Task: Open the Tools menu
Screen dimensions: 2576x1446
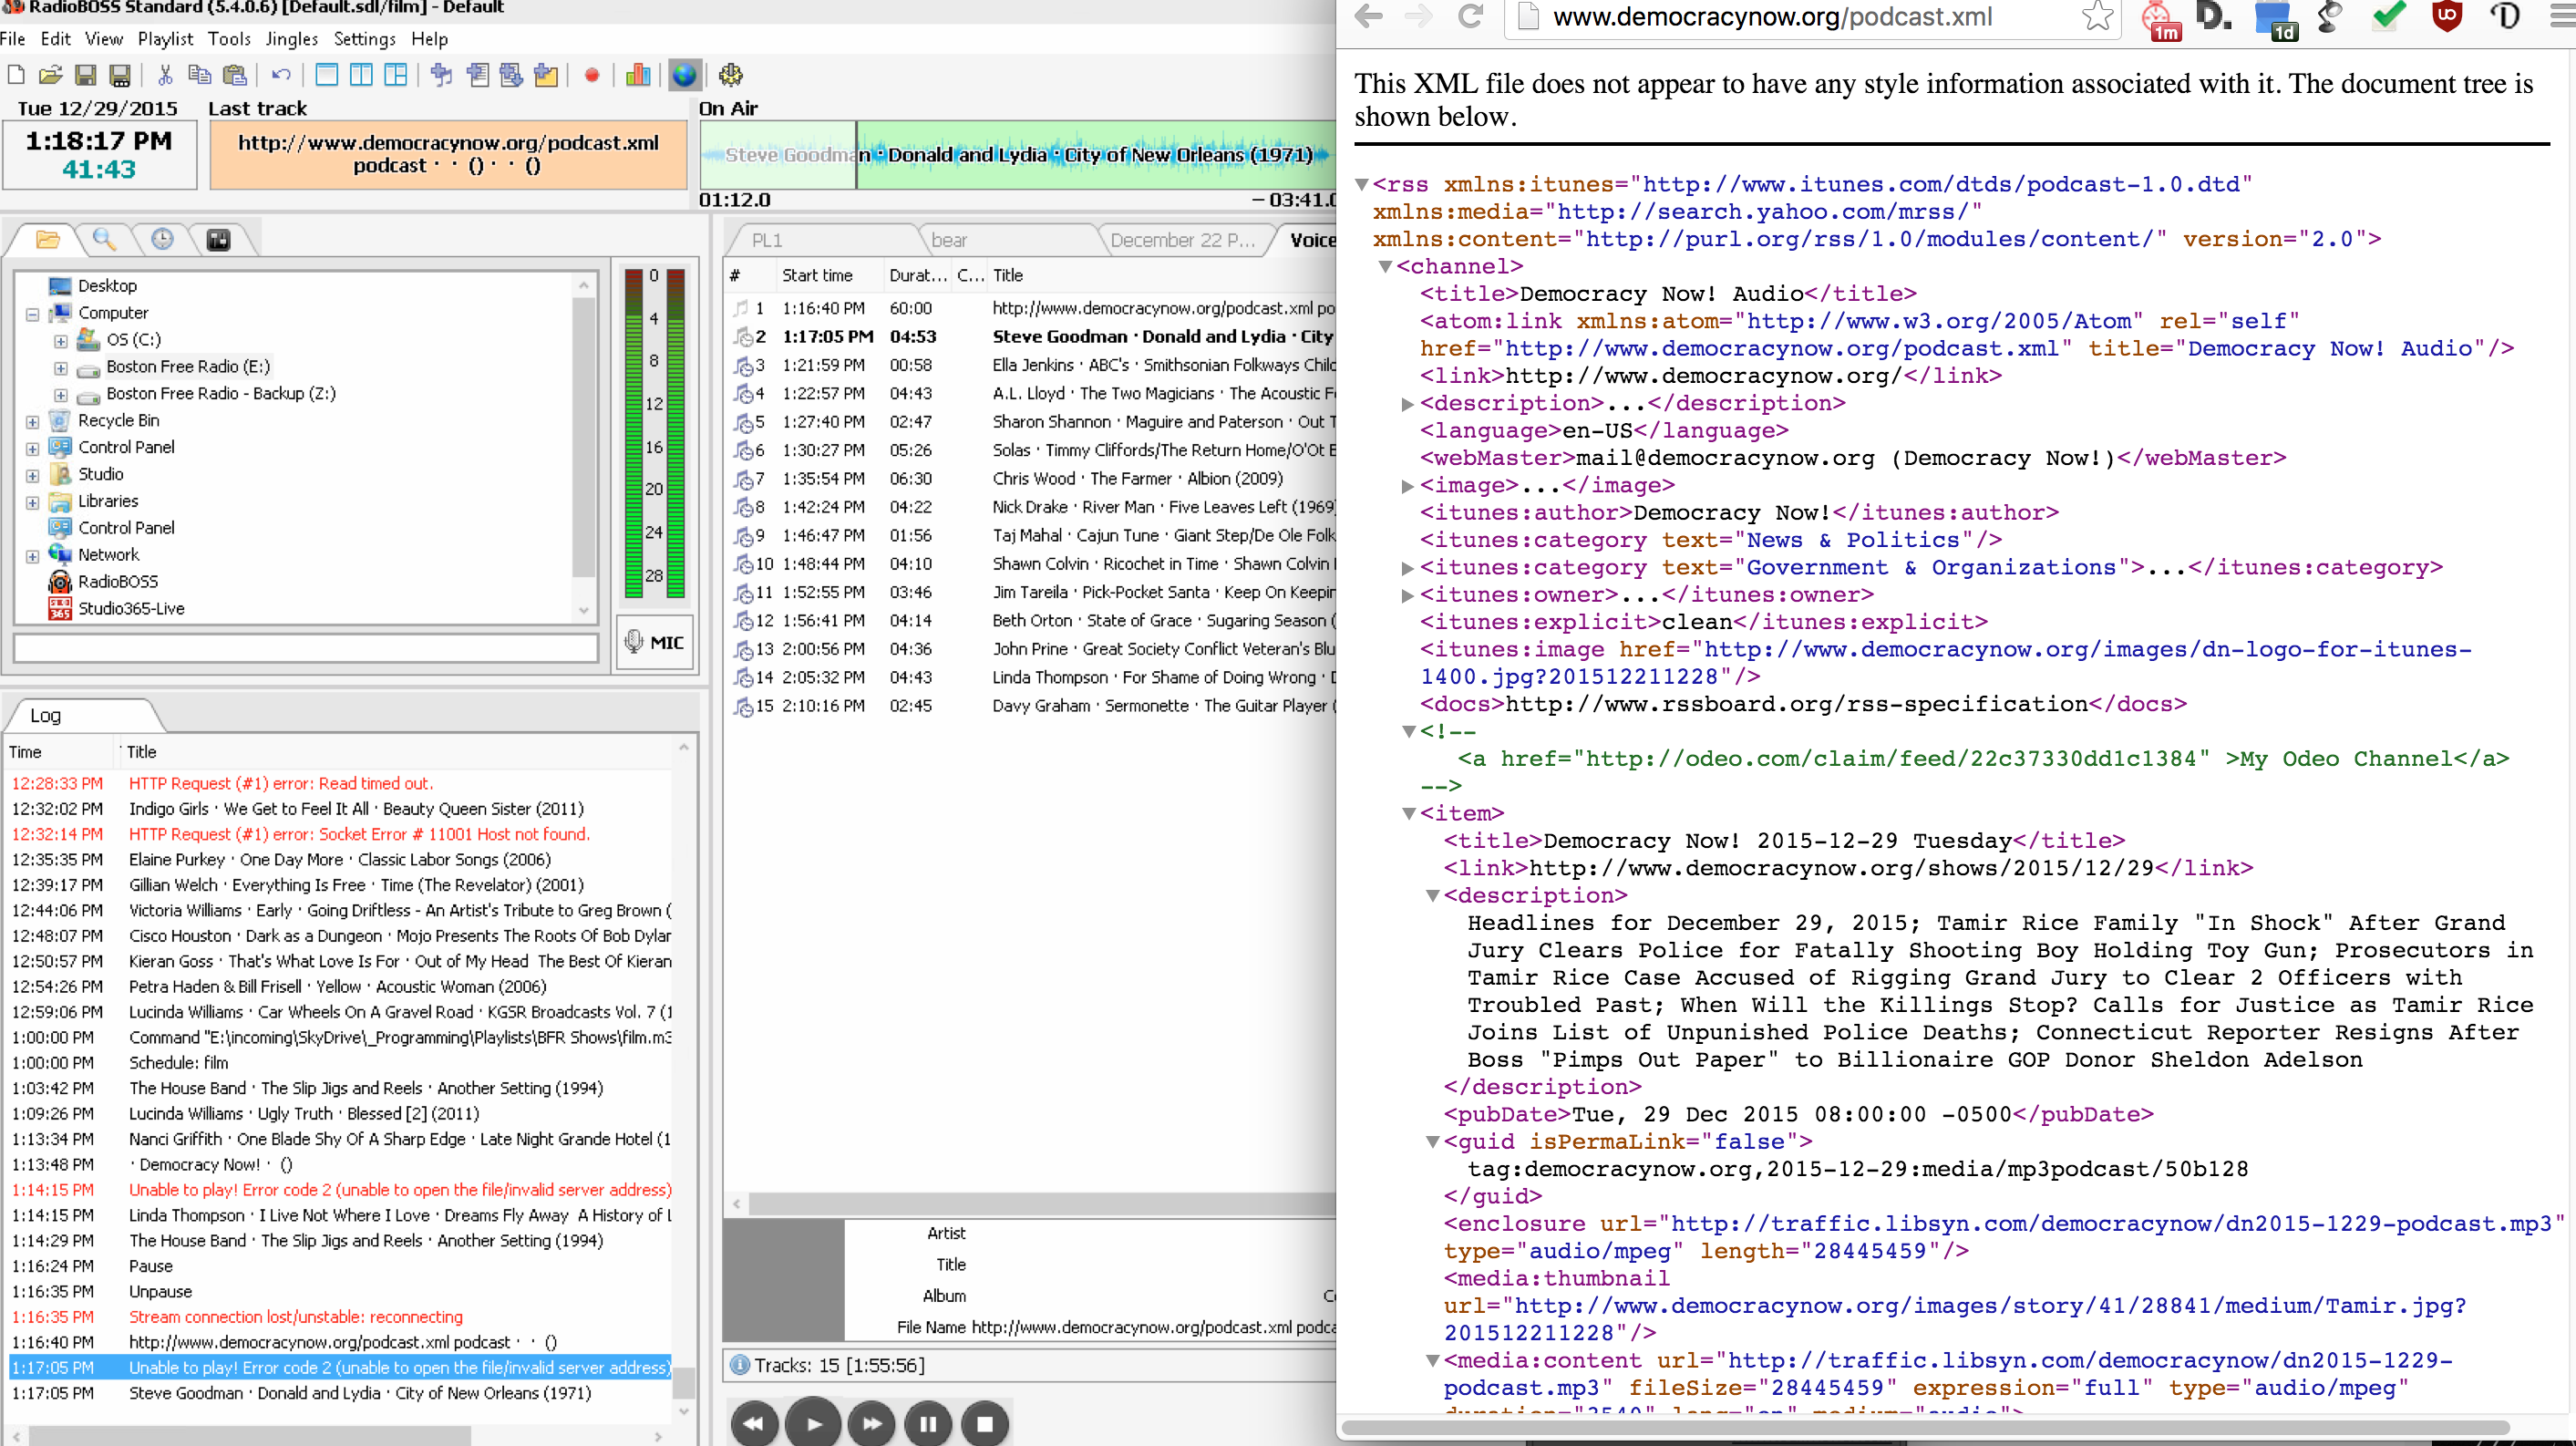Action: click(229, 39)
